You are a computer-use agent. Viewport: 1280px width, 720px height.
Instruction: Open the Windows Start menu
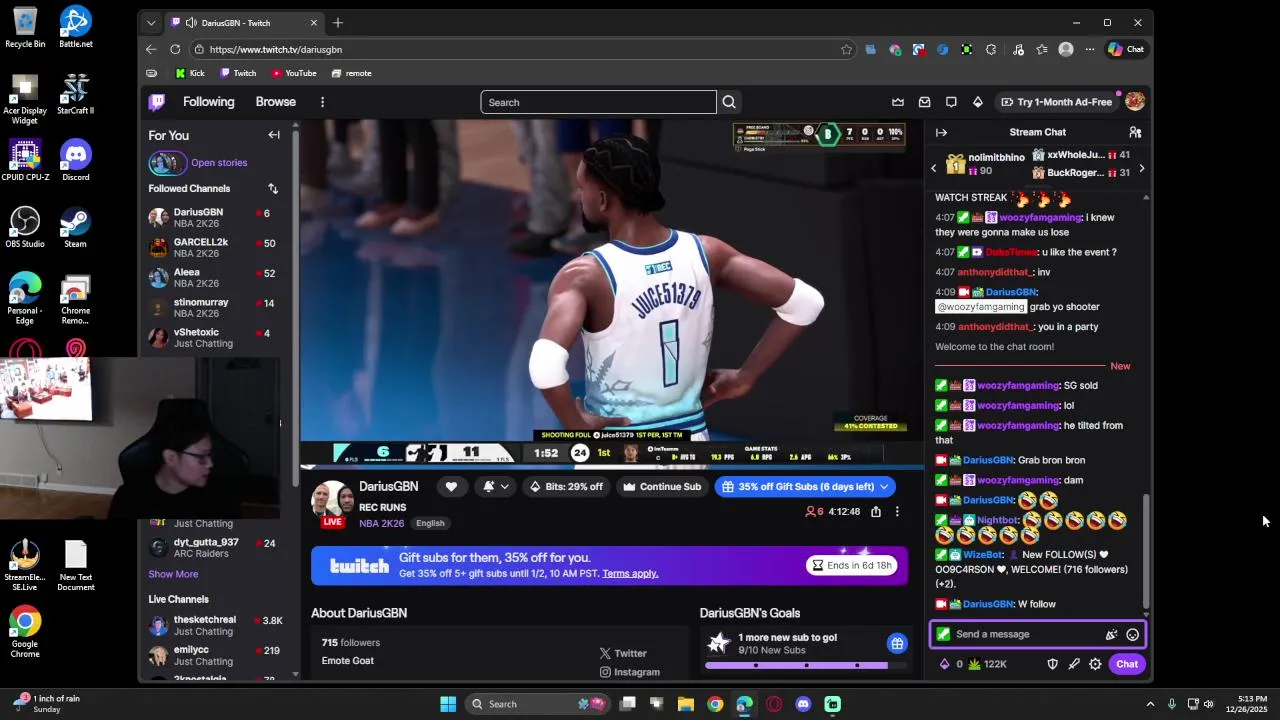point(448,704)
